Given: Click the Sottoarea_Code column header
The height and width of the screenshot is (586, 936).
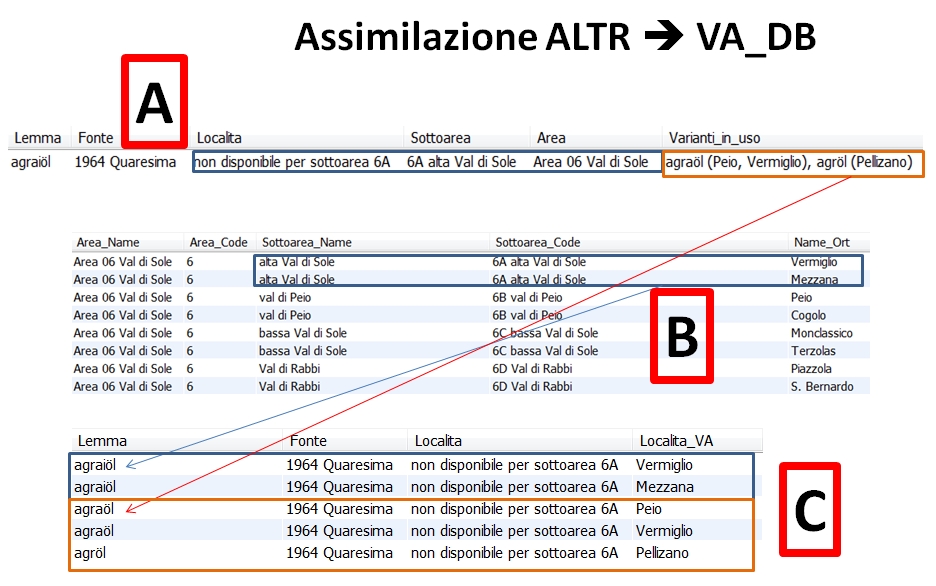Looking at the screenshot, I should pos(537,242).
